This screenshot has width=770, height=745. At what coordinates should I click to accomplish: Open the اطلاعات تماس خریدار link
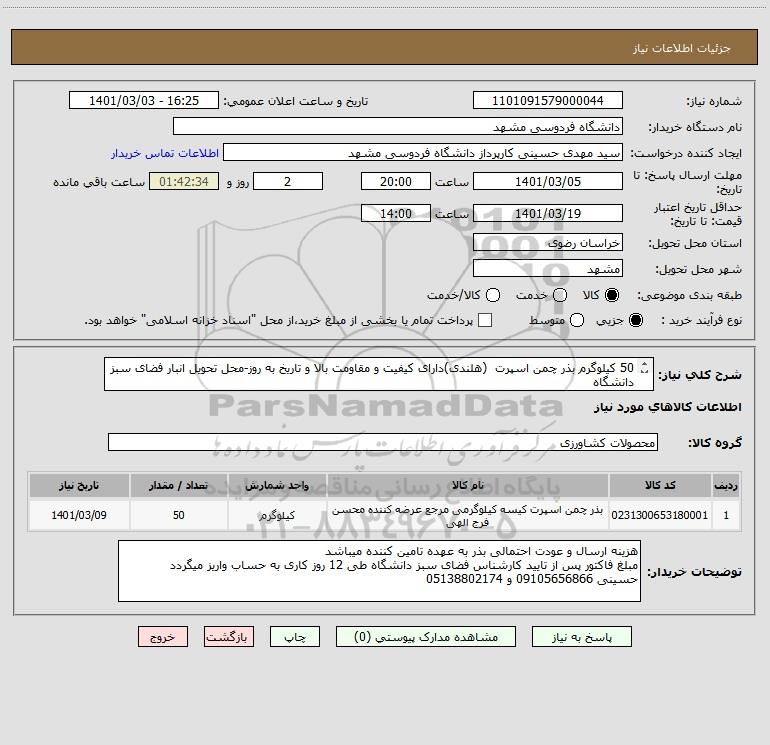165,153
